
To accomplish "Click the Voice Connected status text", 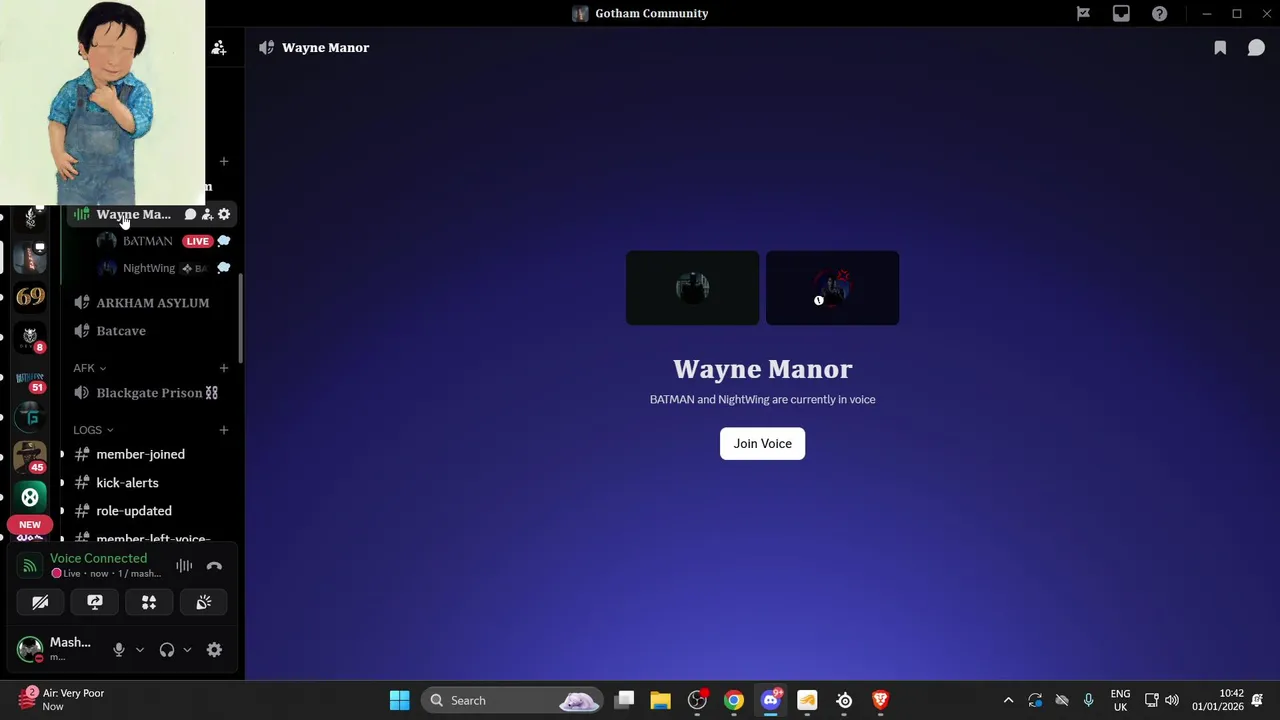I will [x=98, y=558].
